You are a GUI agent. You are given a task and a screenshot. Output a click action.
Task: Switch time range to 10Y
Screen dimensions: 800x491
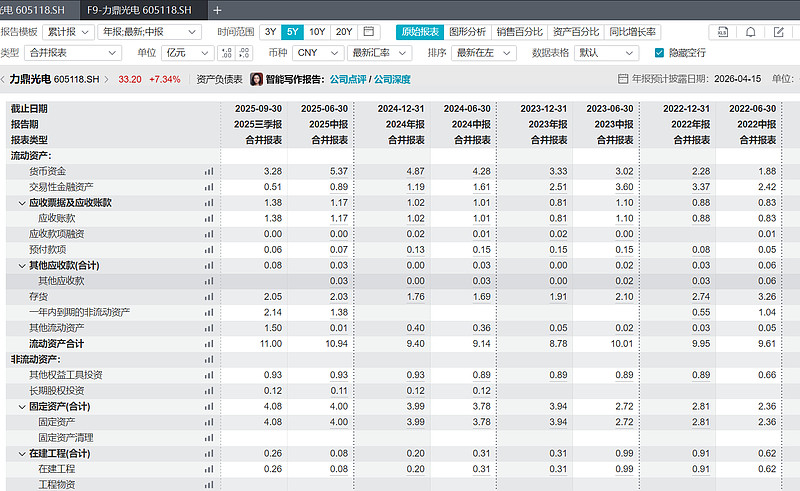(317, 32)
